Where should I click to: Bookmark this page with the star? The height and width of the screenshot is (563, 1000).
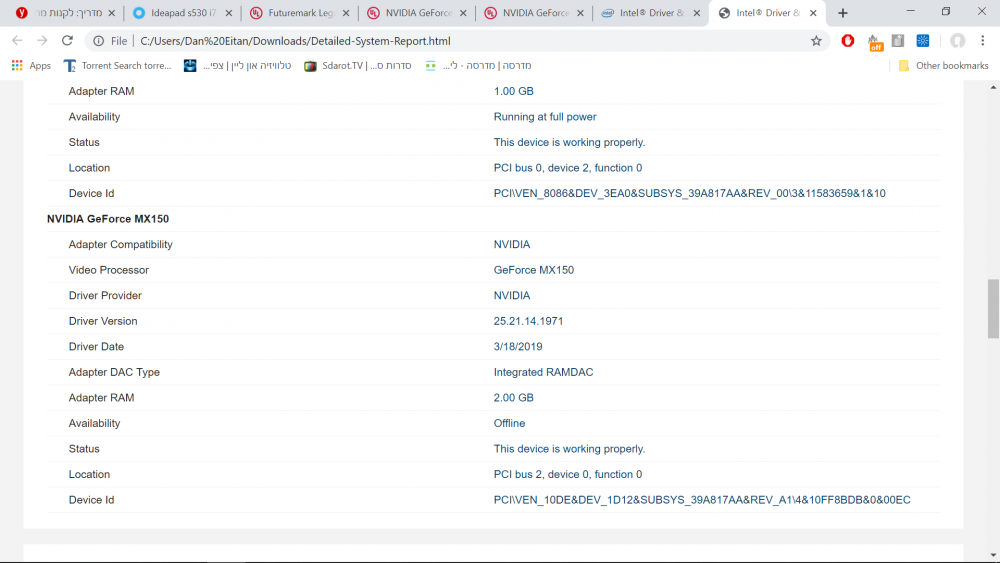coord(816,41)
